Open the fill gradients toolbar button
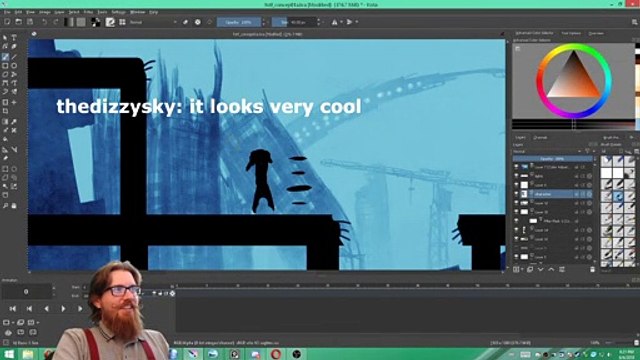Viewport: 640px width, 360px height. coord(69,22)
